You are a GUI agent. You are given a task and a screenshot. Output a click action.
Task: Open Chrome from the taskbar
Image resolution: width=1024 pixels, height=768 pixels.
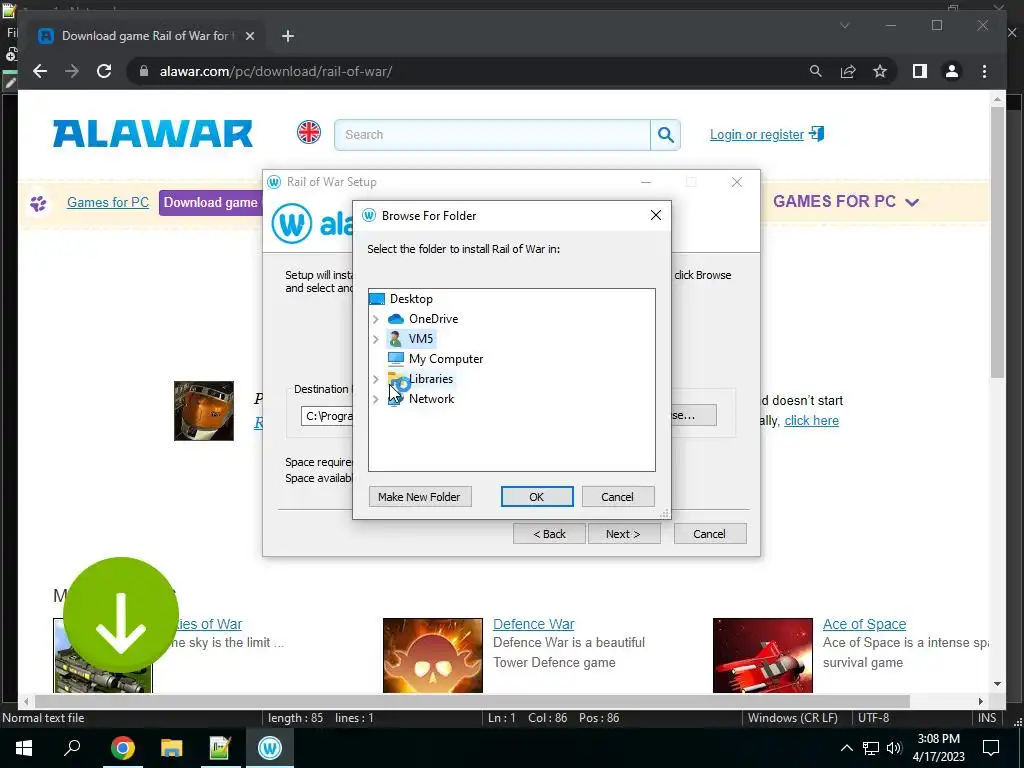tap(122, 748)
